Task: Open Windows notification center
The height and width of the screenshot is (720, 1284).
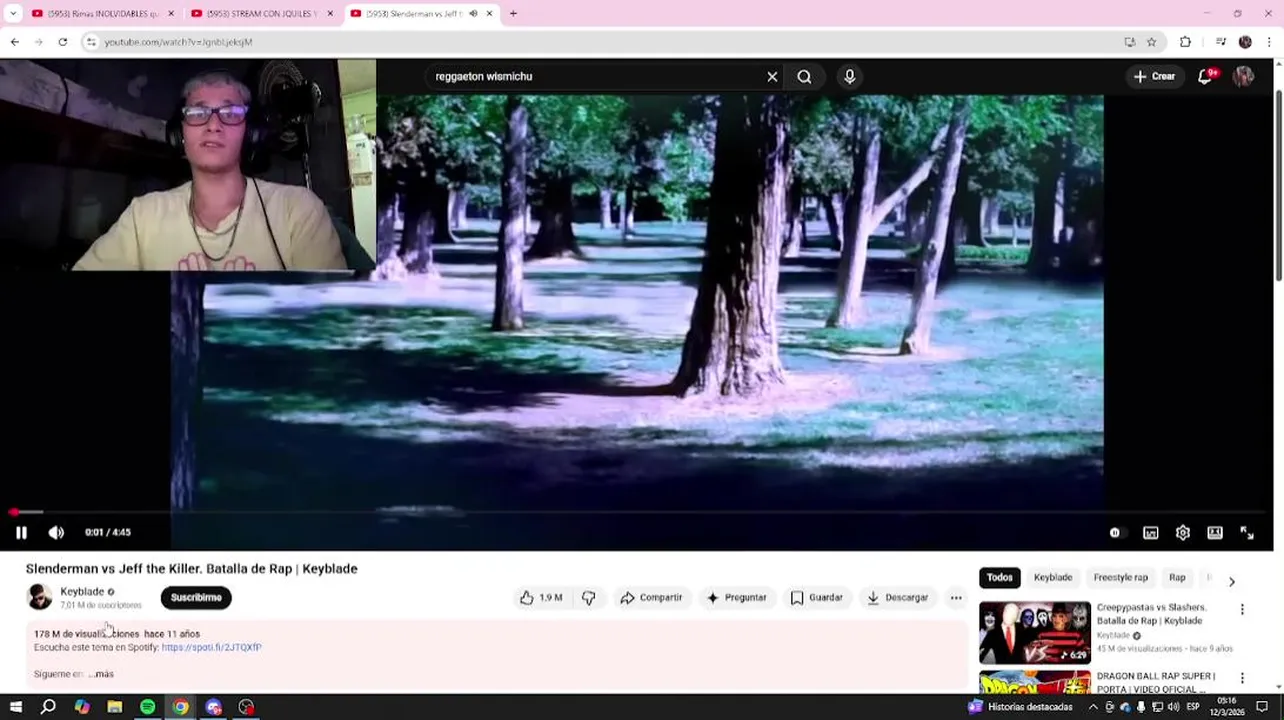Action: 1262,707
